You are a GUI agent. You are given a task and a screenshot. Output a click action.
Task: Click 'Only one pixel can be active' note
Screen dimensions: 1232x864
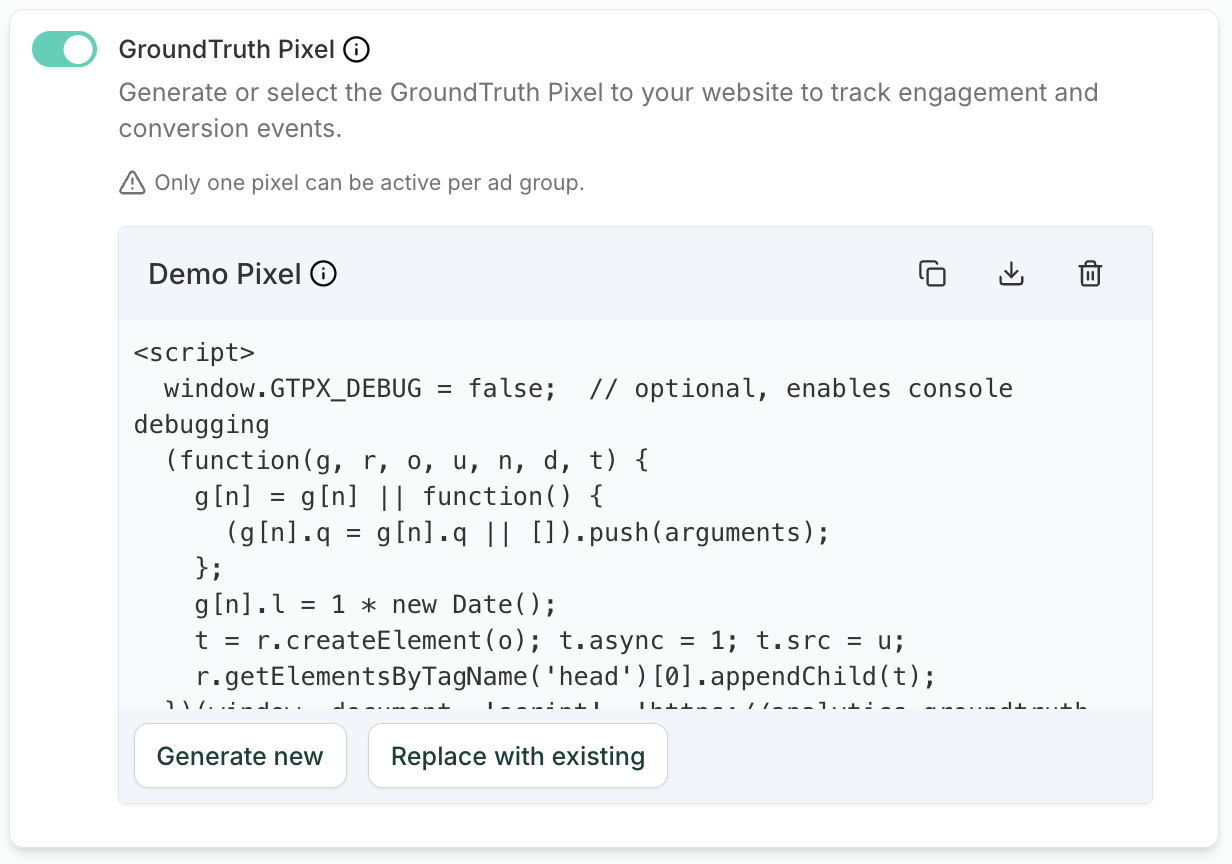coord(369,183)
